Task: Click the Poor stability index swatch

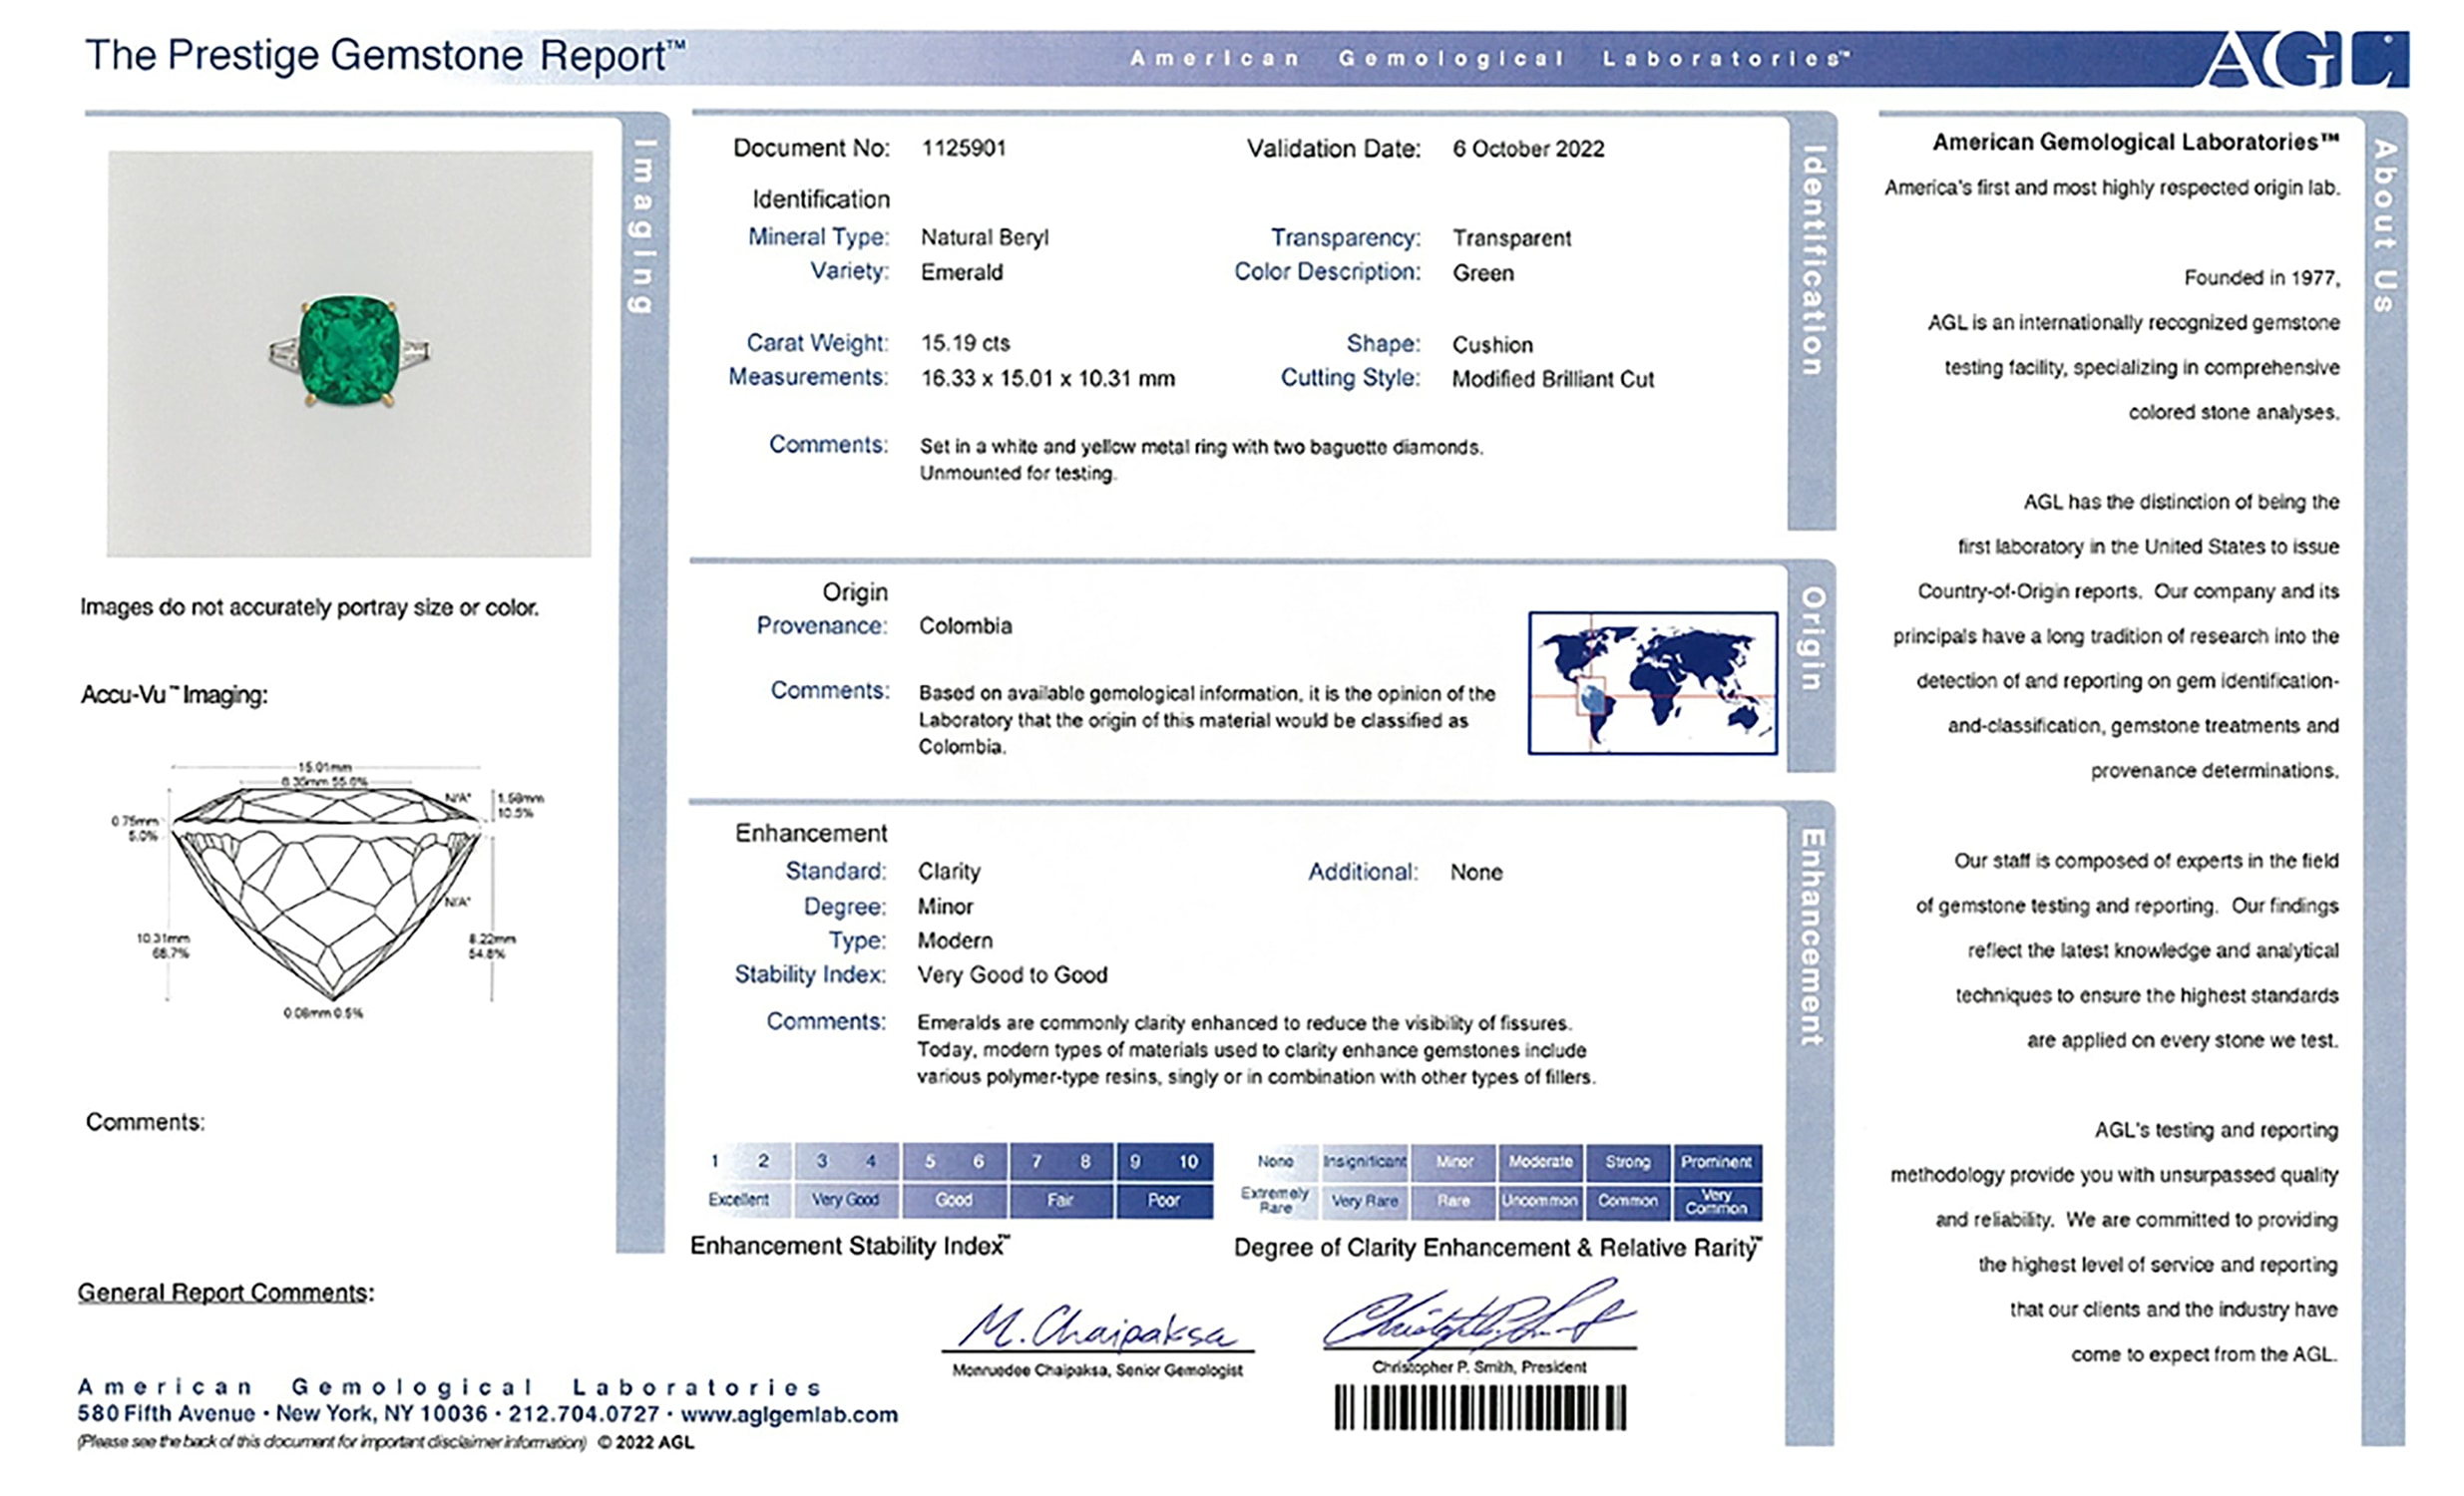Action: click(1164, 1199)
